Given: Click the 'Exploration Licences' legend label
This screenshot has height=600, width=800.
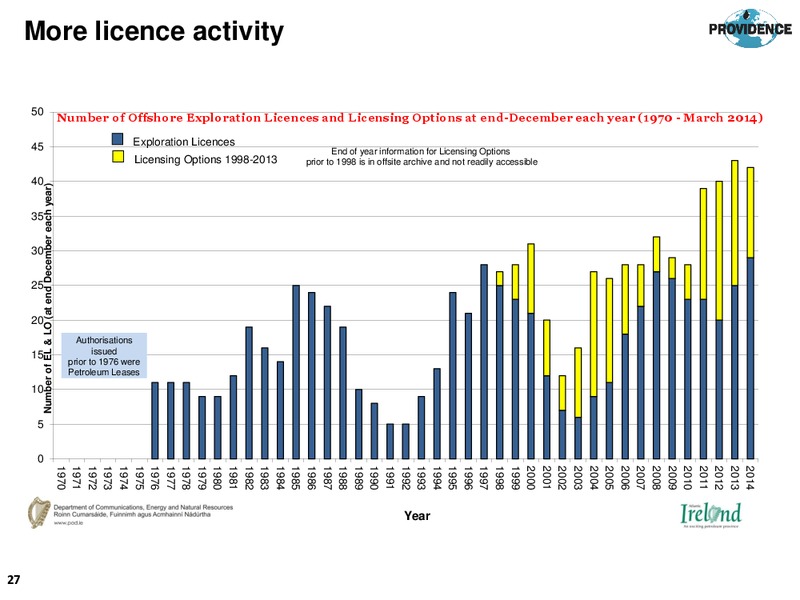Looking at the screenshot, I should coord(184,142).
